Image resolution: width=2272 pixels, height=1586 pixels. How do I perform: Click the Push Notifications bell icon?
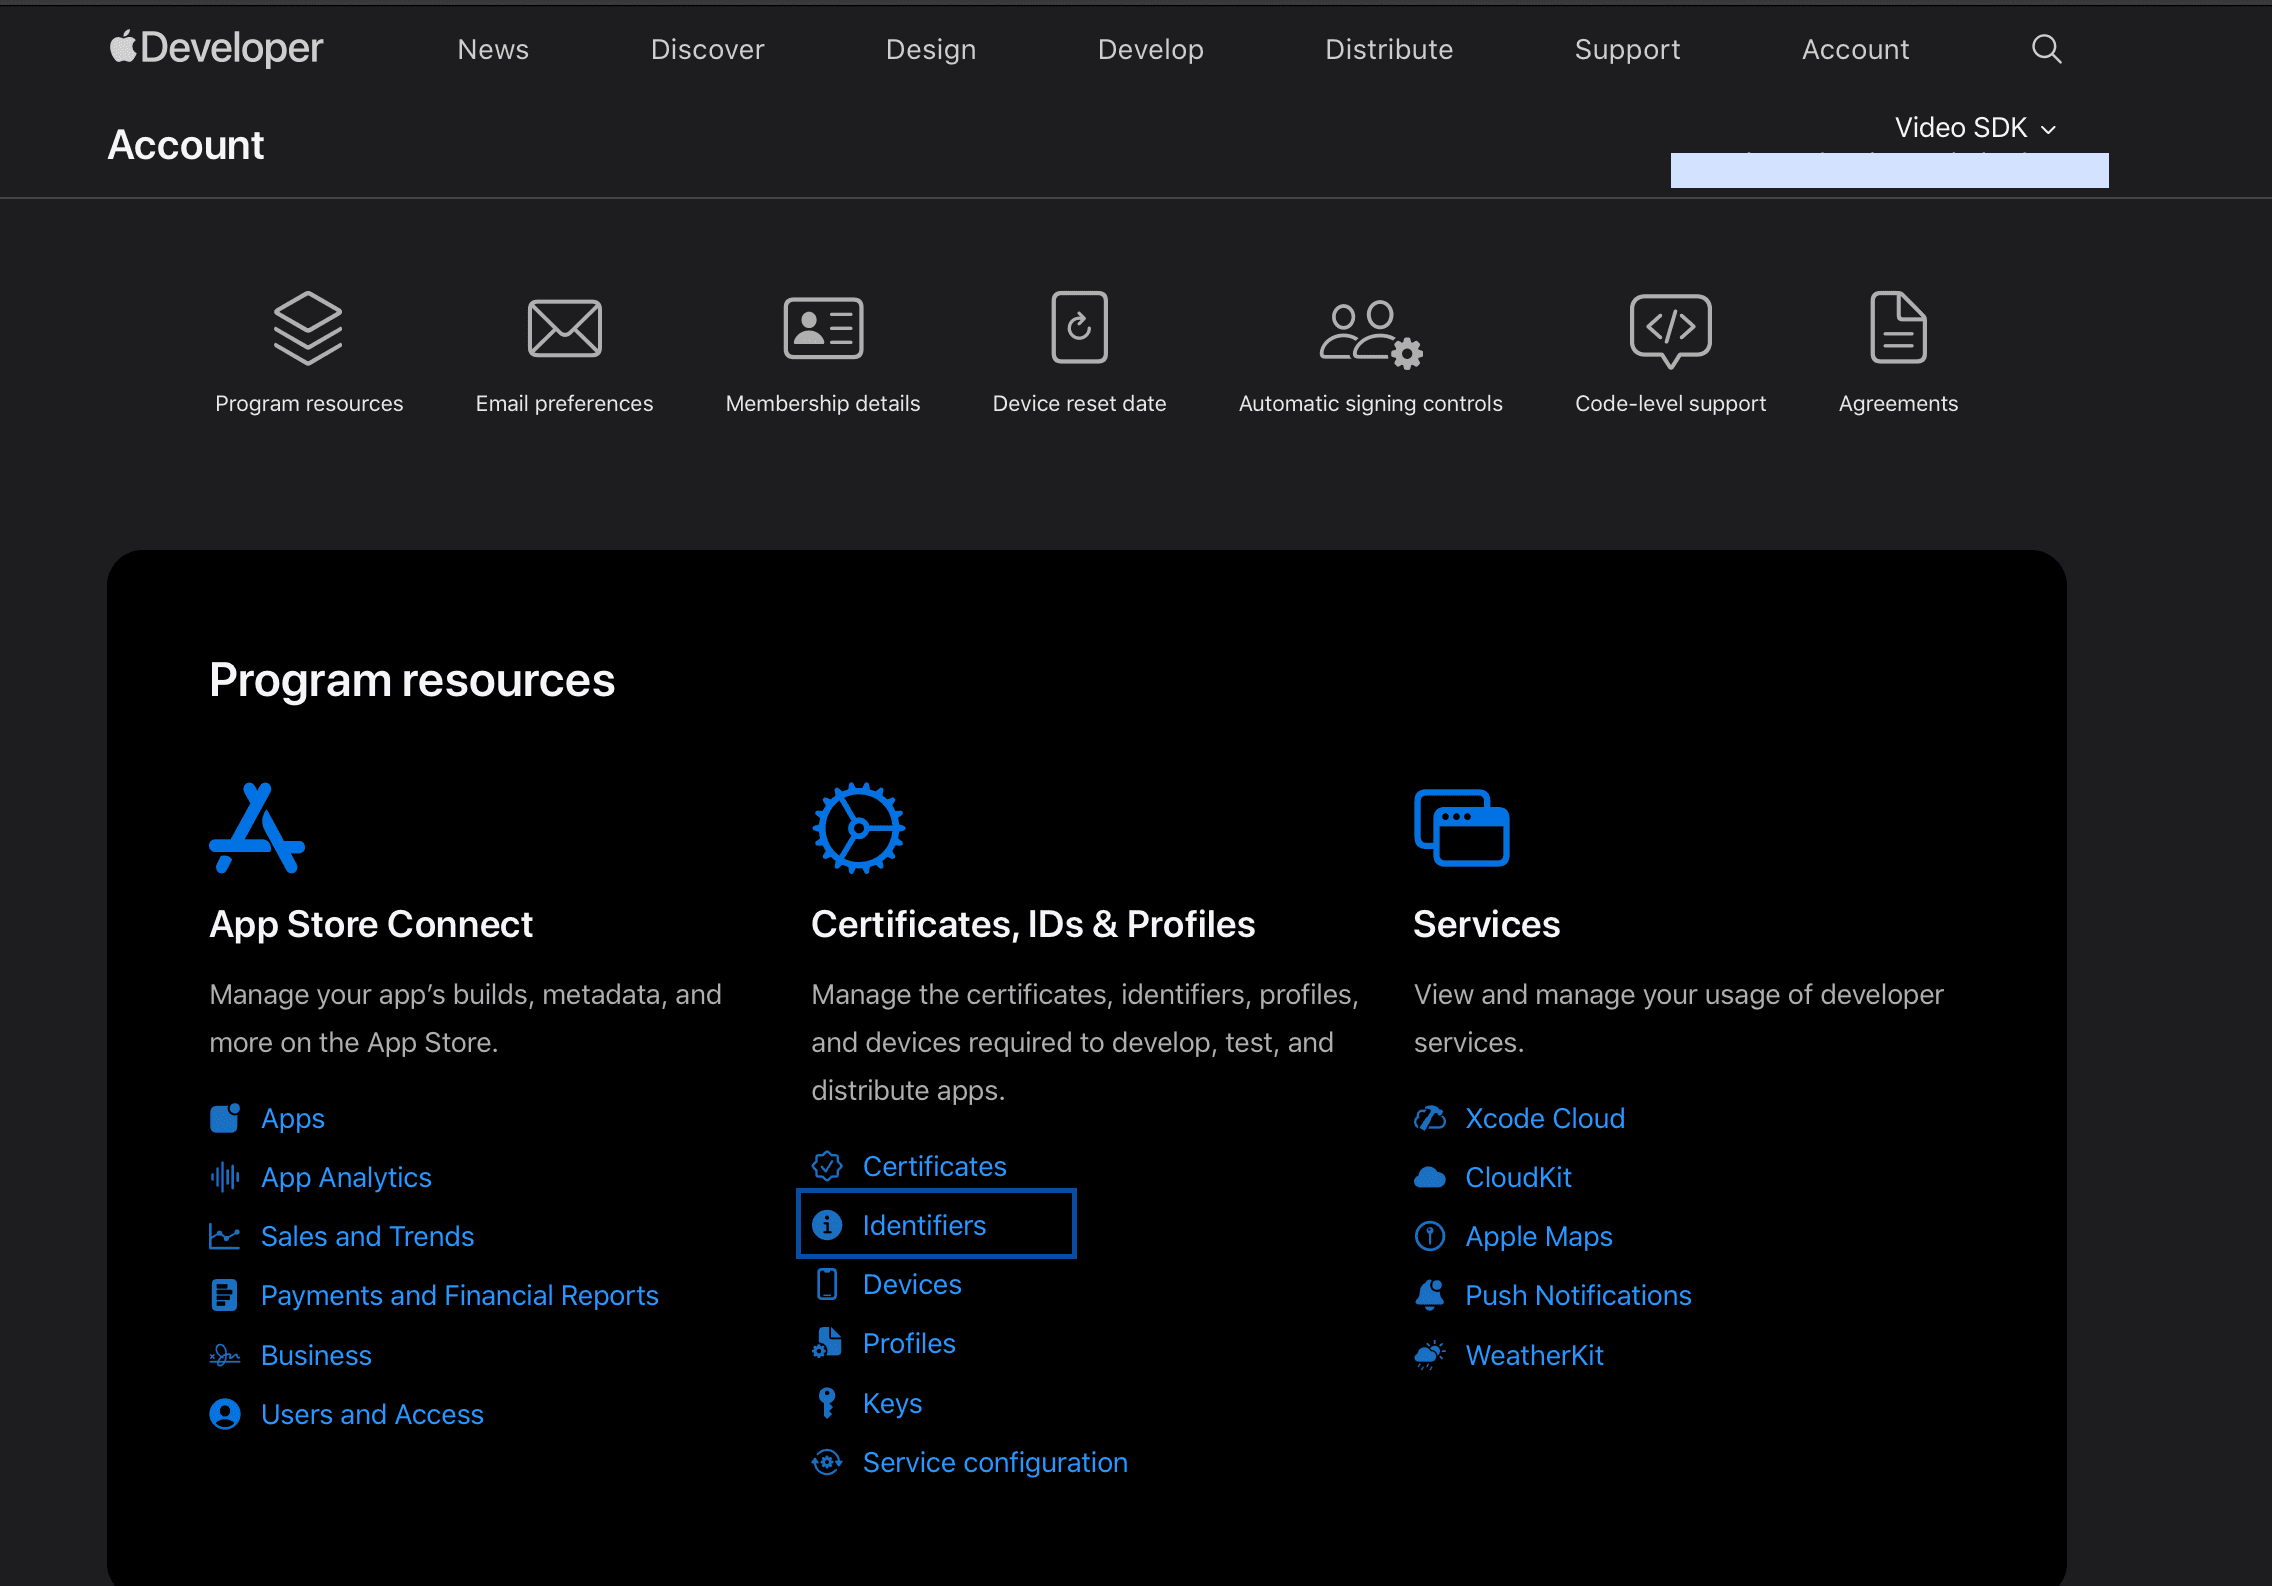[x=1430, y=1295]
